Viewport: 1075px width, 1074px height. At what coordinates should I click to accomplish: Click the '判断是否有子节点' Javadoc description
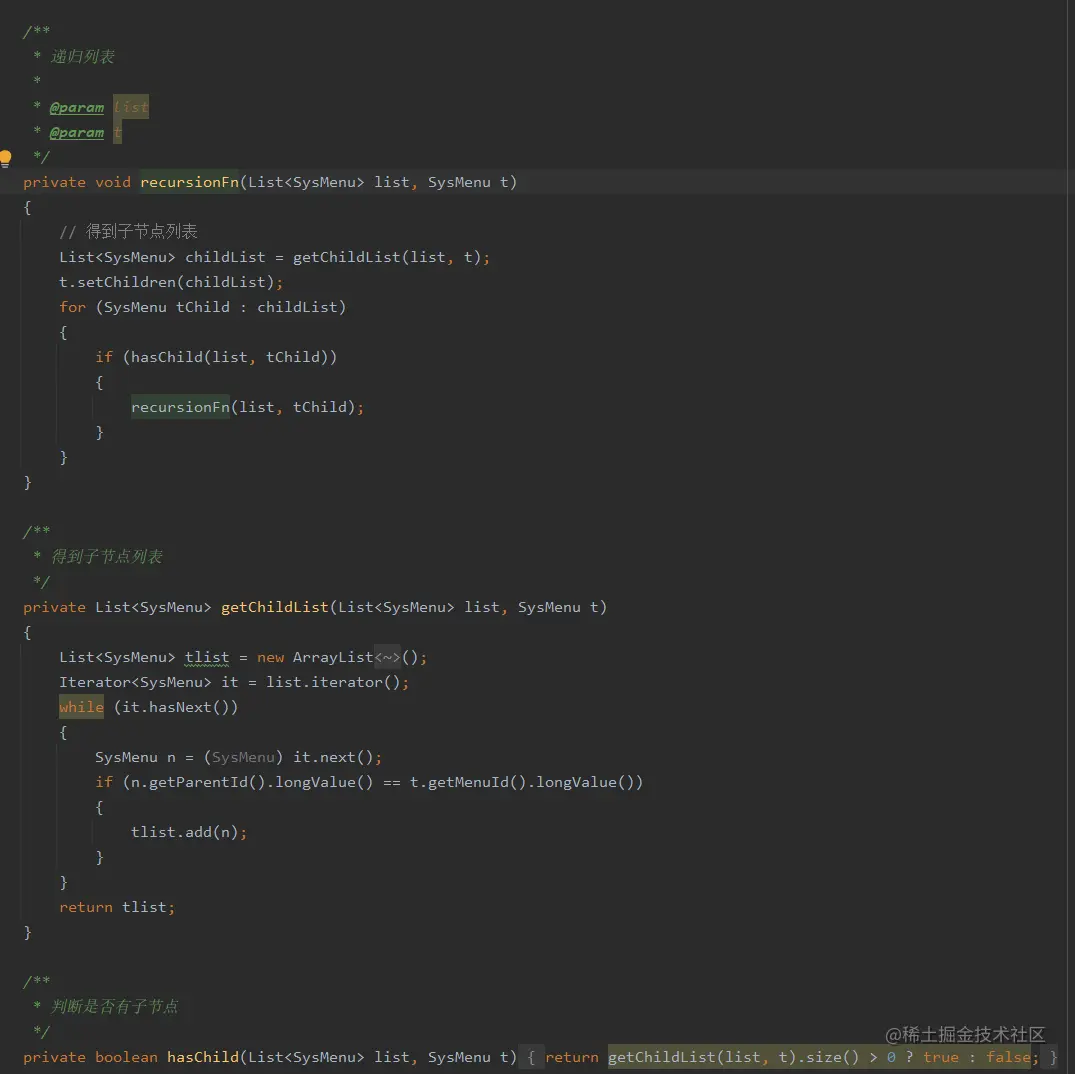114,1007
